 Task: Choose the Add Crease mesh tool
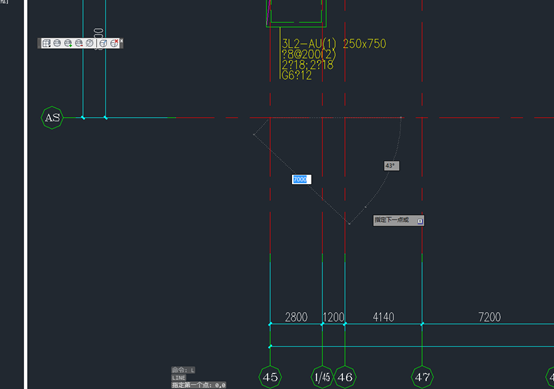pos(103,43)
